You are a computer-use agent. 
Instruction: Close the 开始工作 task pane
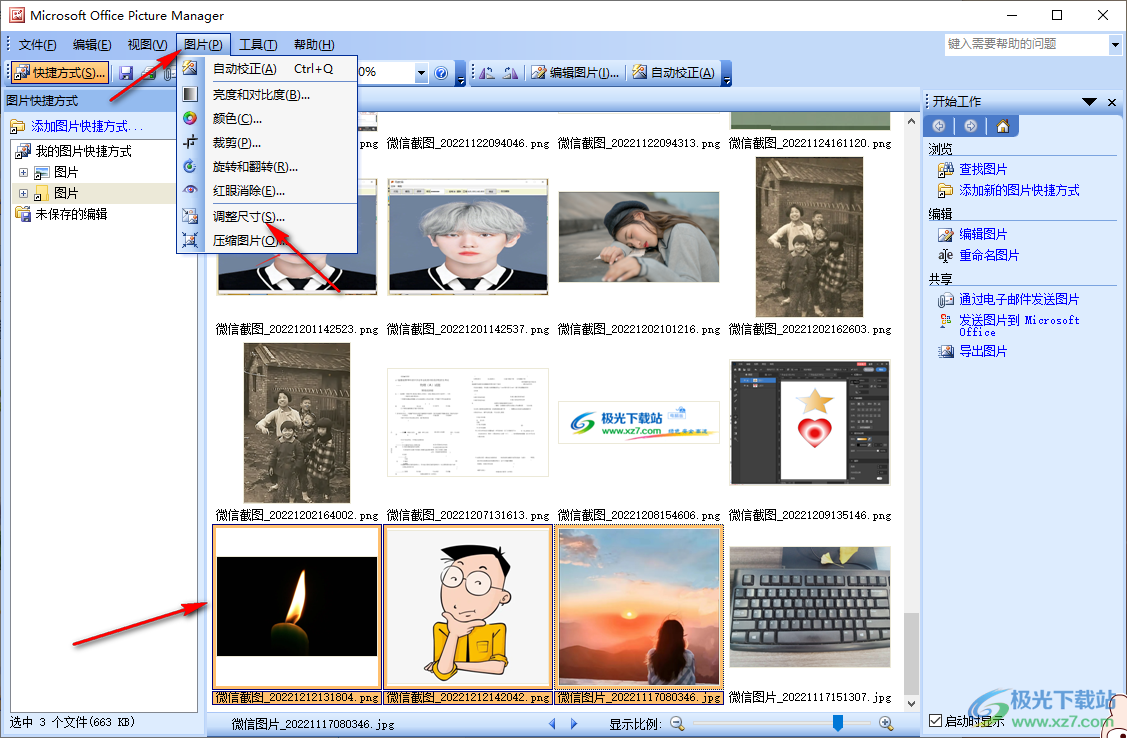1112,102
